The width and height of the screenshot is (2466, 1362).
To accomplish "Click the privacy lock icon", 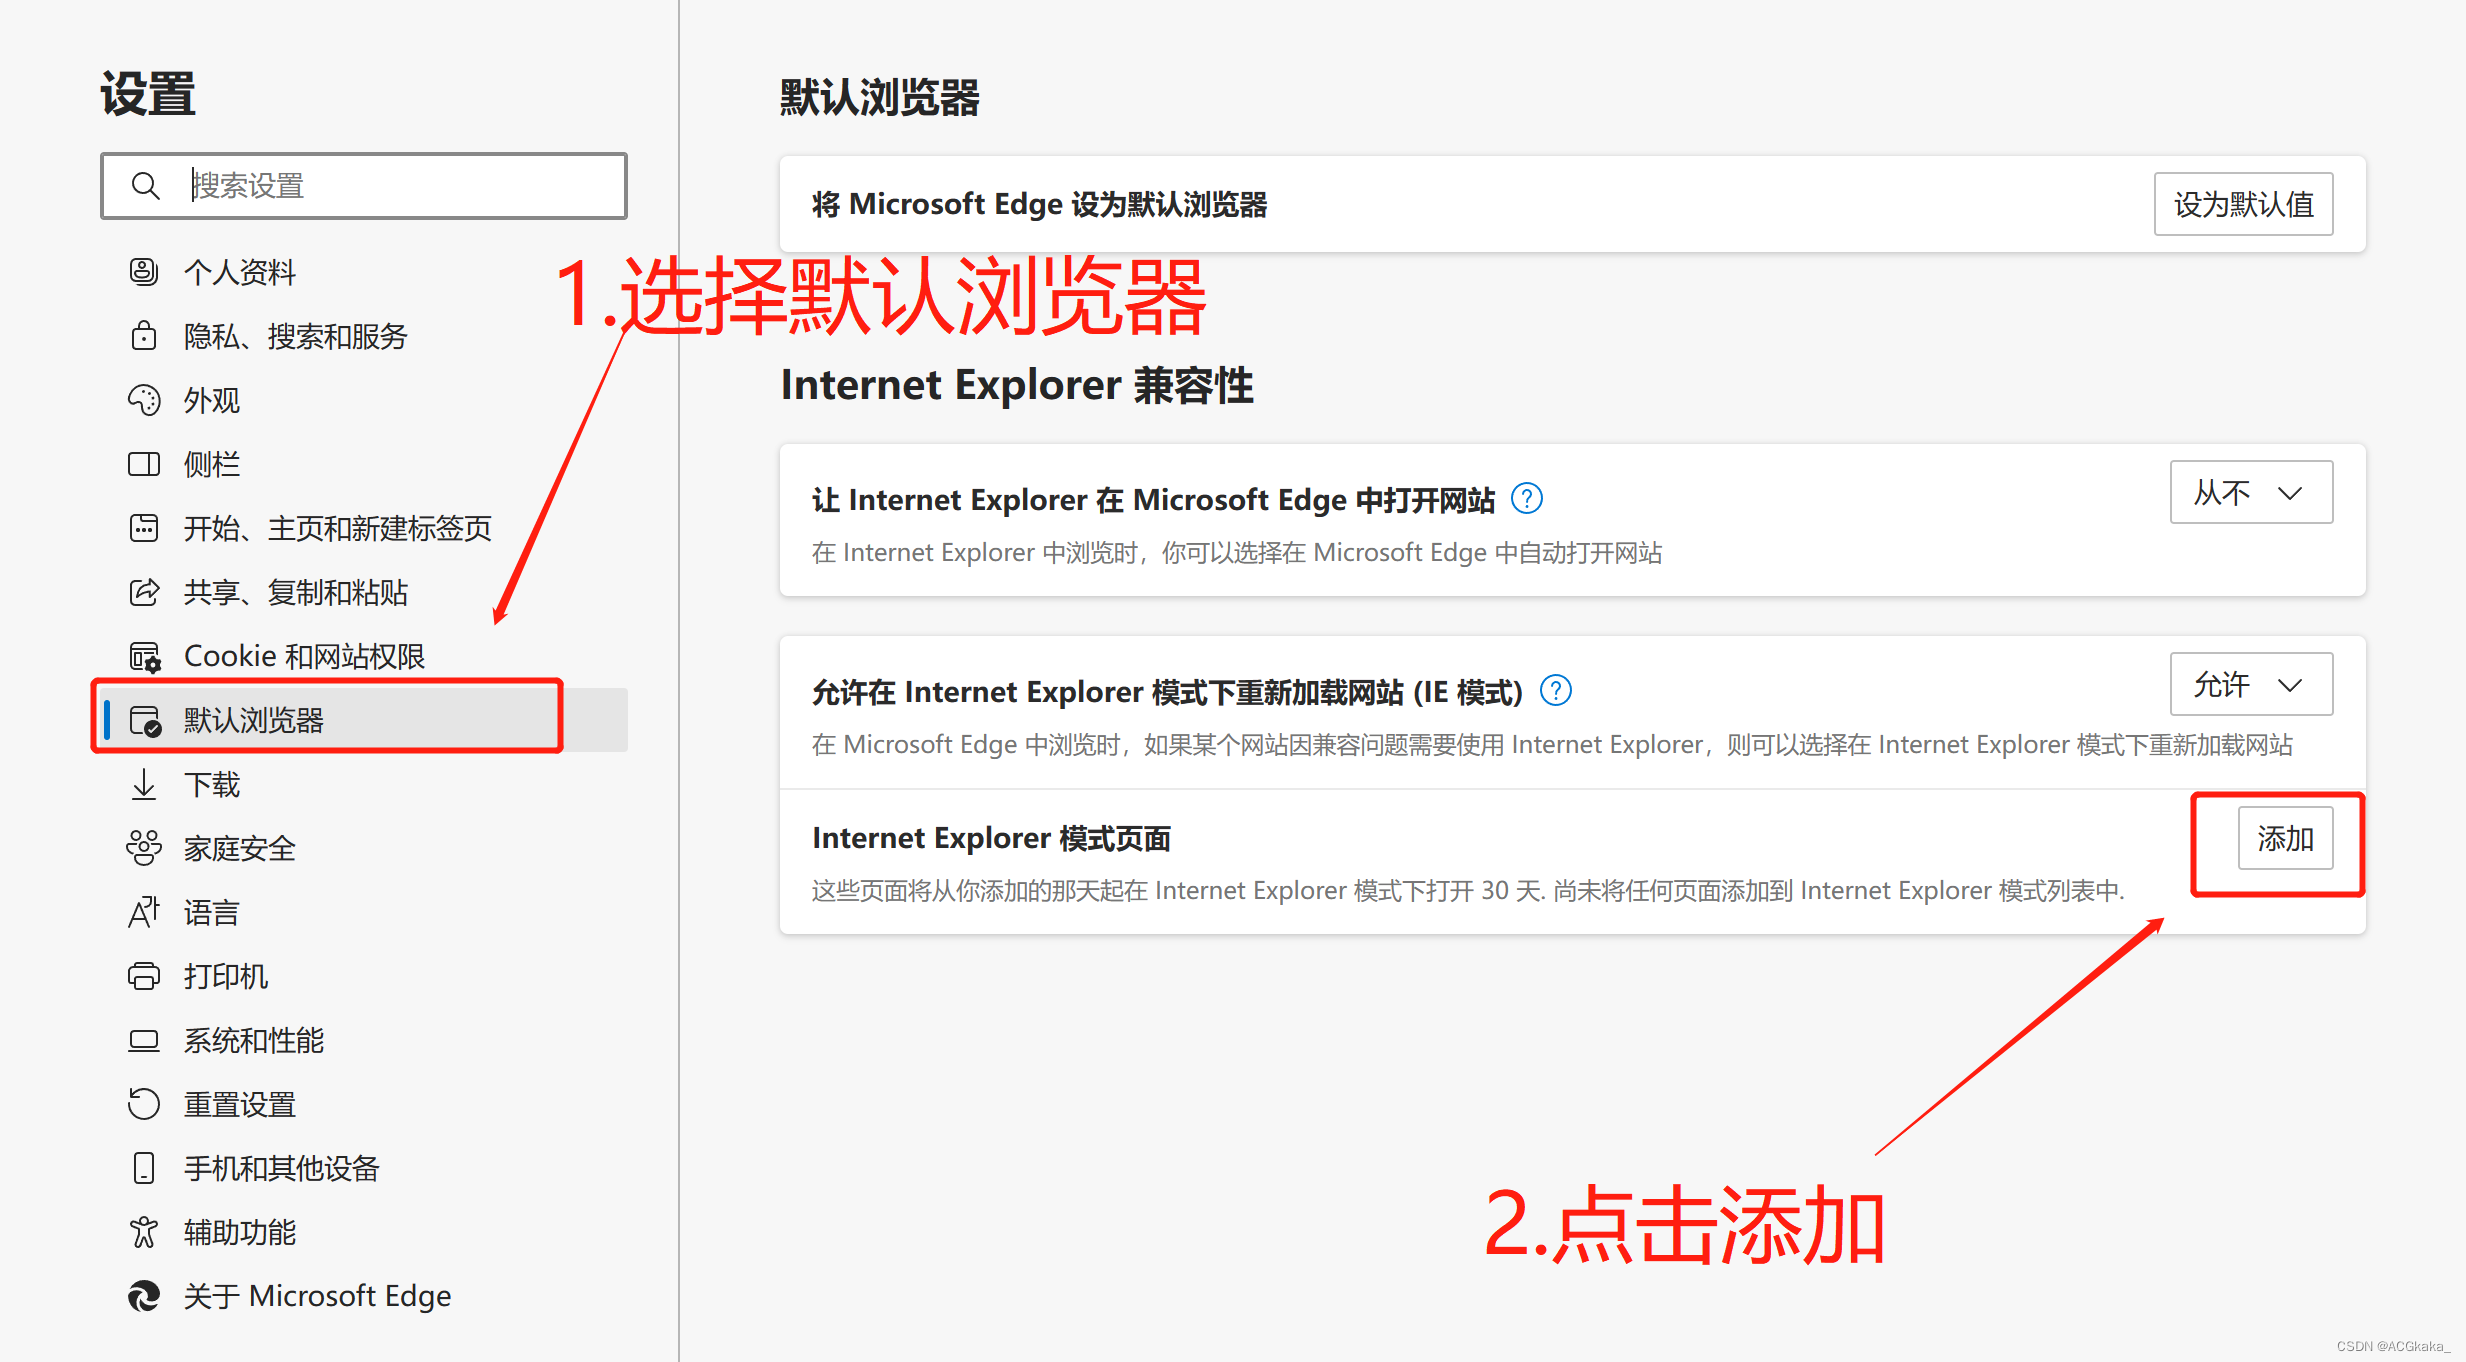I will [x=144, y=335].
